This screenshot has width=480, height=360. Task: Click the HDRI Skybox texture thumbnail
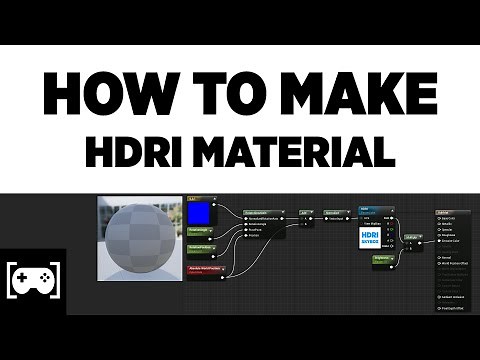click(x=370, y=238)
